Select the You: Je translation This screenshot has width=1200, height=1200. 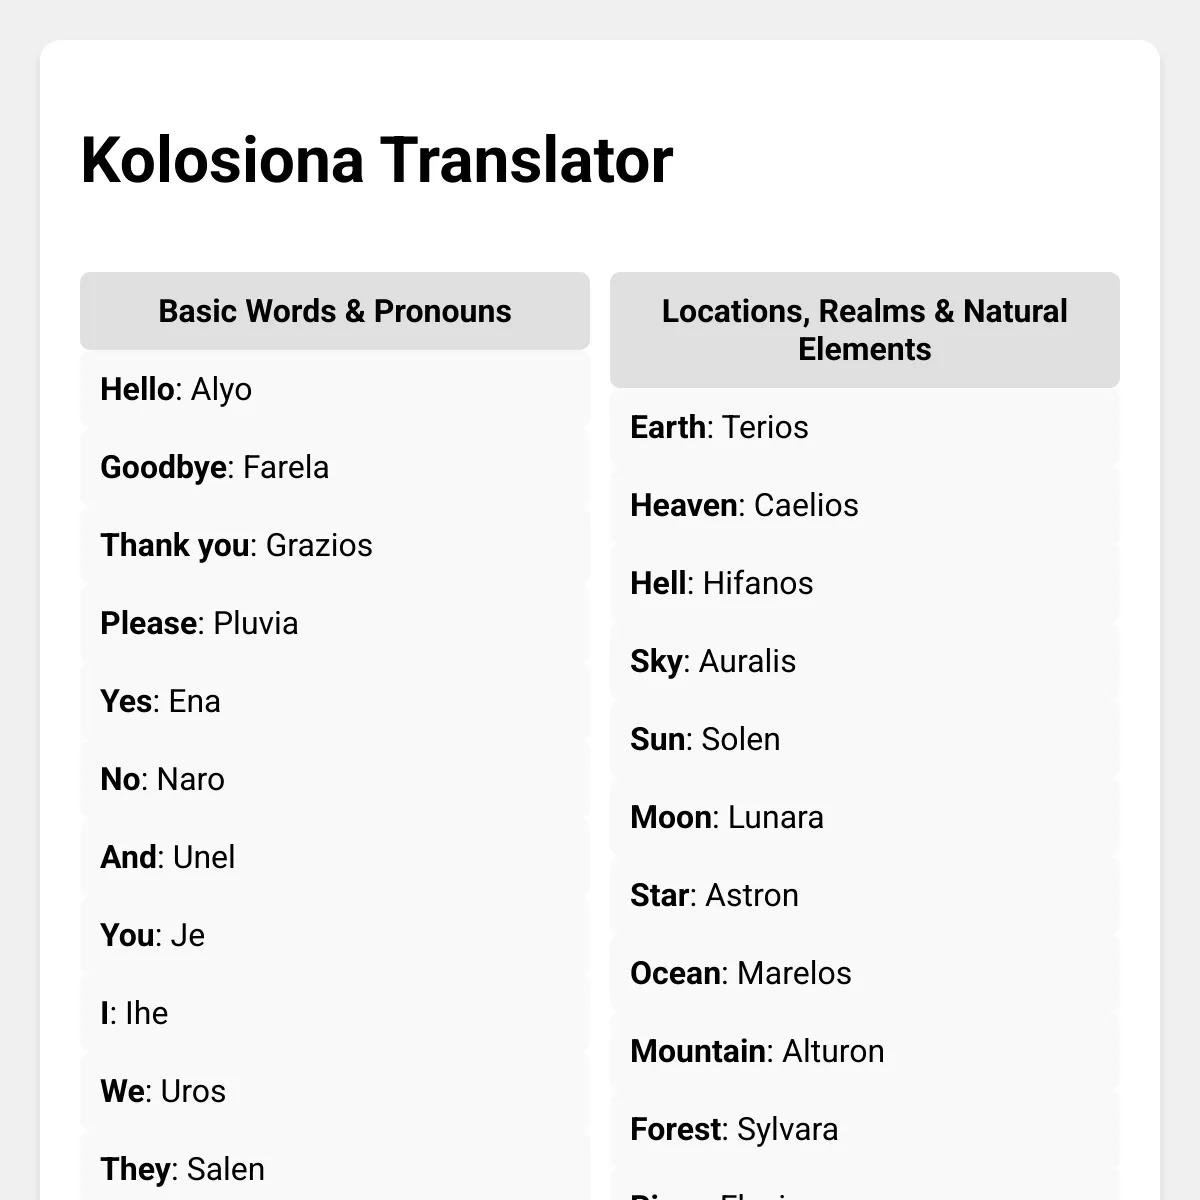pyautogui.click(x=335, y=935)
